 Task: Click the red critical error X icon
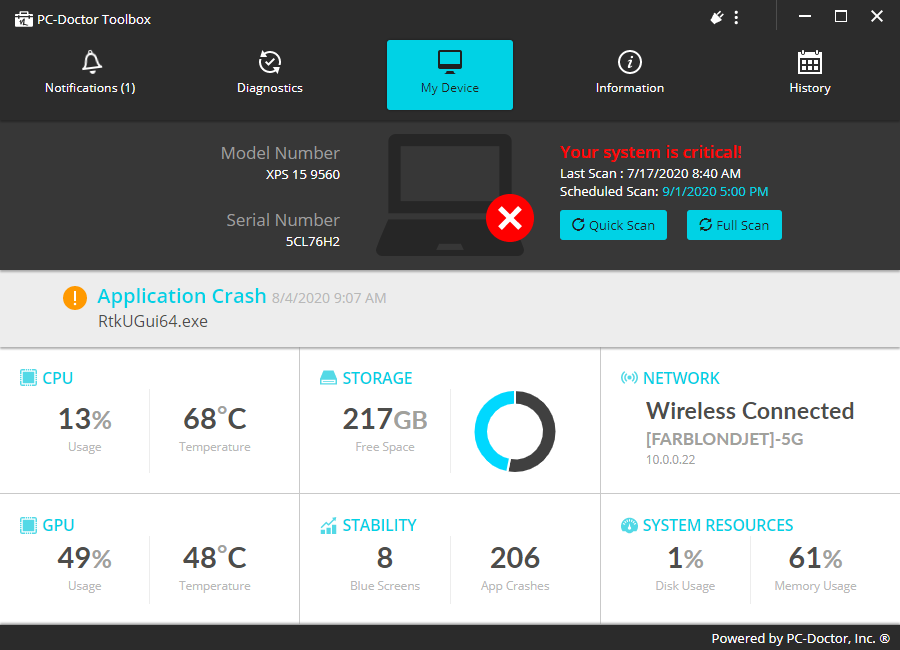tap(510, 219)
